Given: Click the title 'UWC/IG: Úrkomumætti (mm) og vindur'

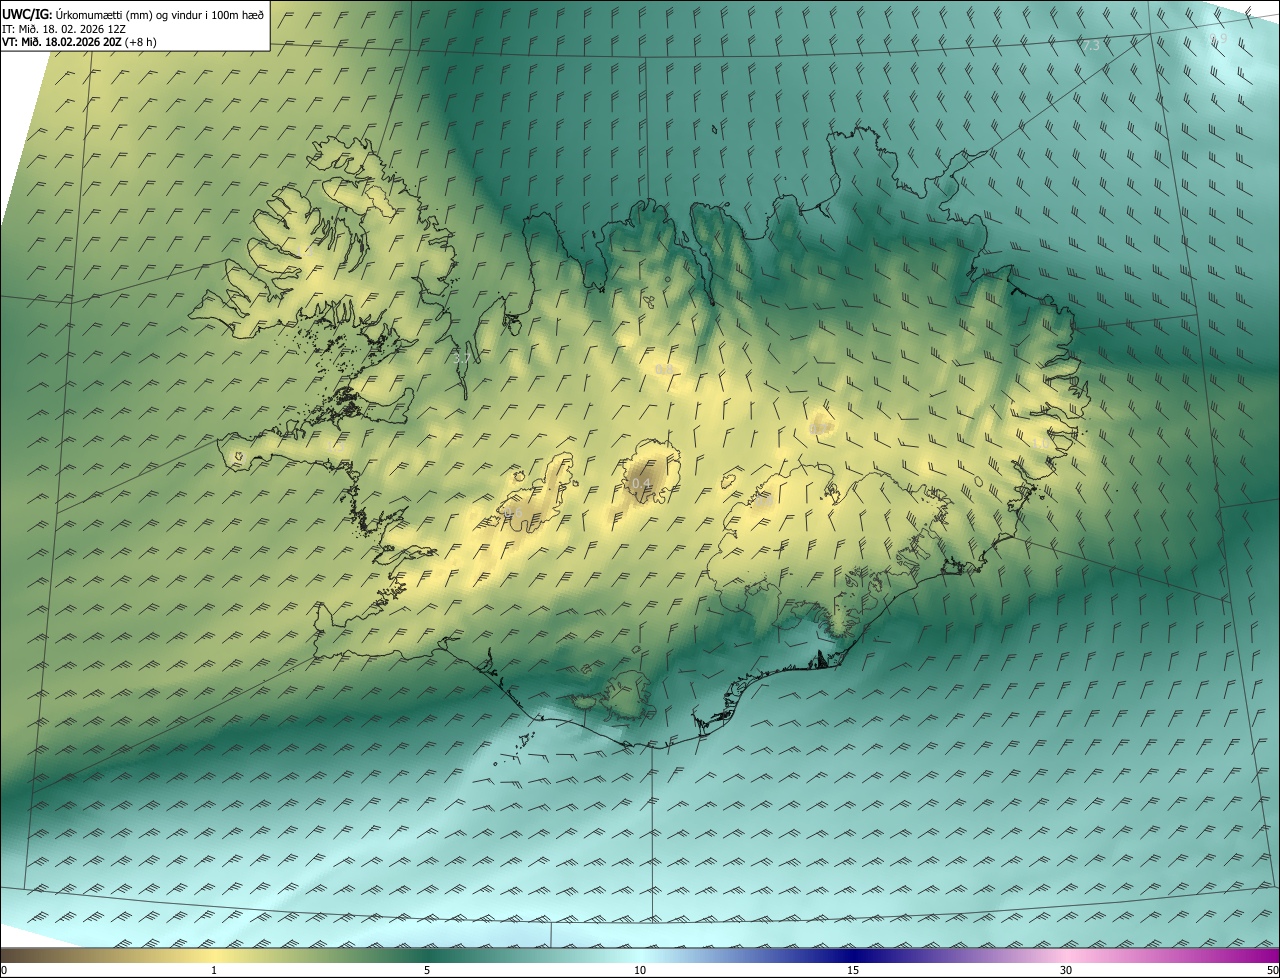Looking at the screenshot, I should [133, 14].
